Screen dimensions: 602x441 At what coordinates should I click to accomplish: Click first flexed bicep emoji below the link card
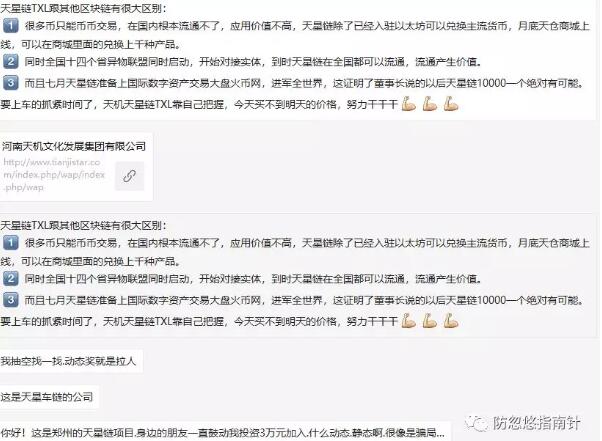point(409,321)
